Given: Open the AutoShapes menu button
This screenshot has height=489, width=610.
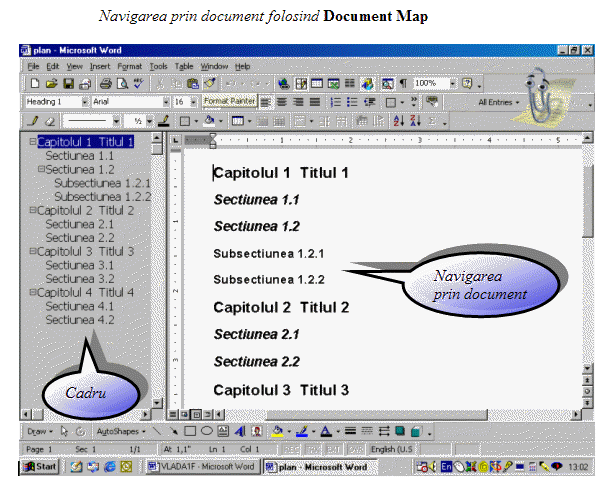Looking at the screenshot, I should (x=121, y=431).
